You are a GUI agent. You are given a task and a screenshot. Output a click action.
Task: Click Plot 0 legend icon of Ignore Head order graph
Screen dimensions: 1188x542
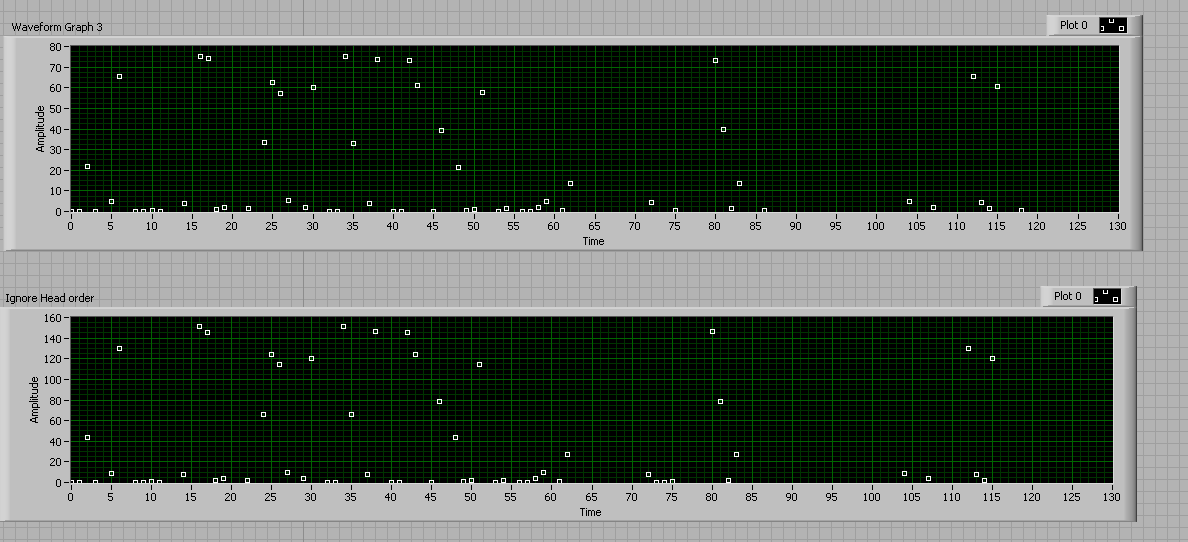tap(1106, 296)
